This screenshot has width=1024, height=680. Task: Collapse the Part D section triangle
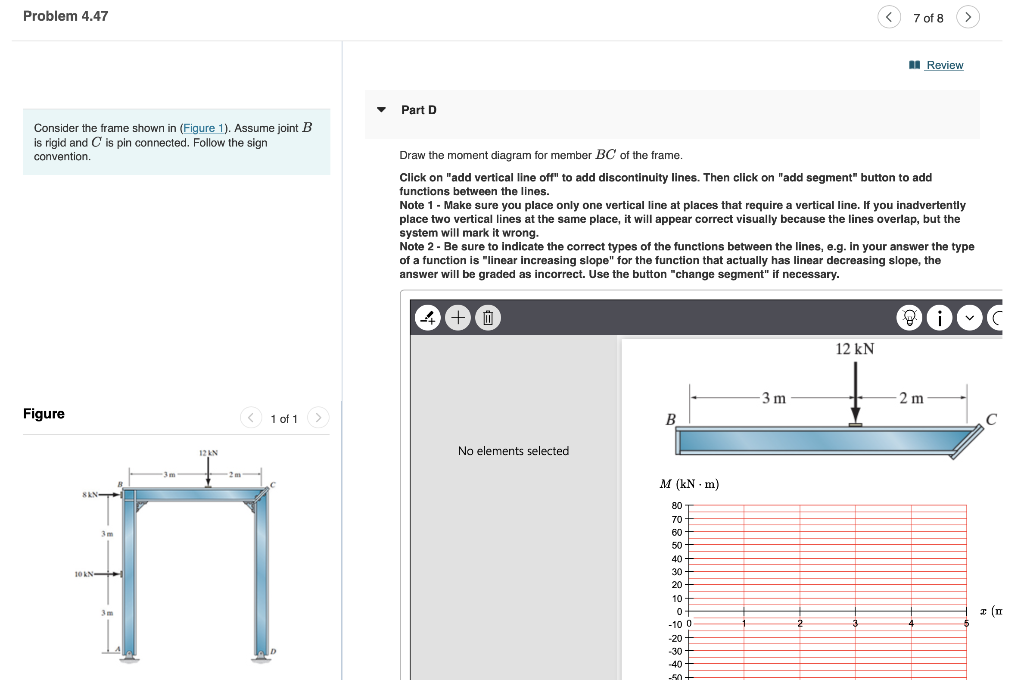[381, 110]
